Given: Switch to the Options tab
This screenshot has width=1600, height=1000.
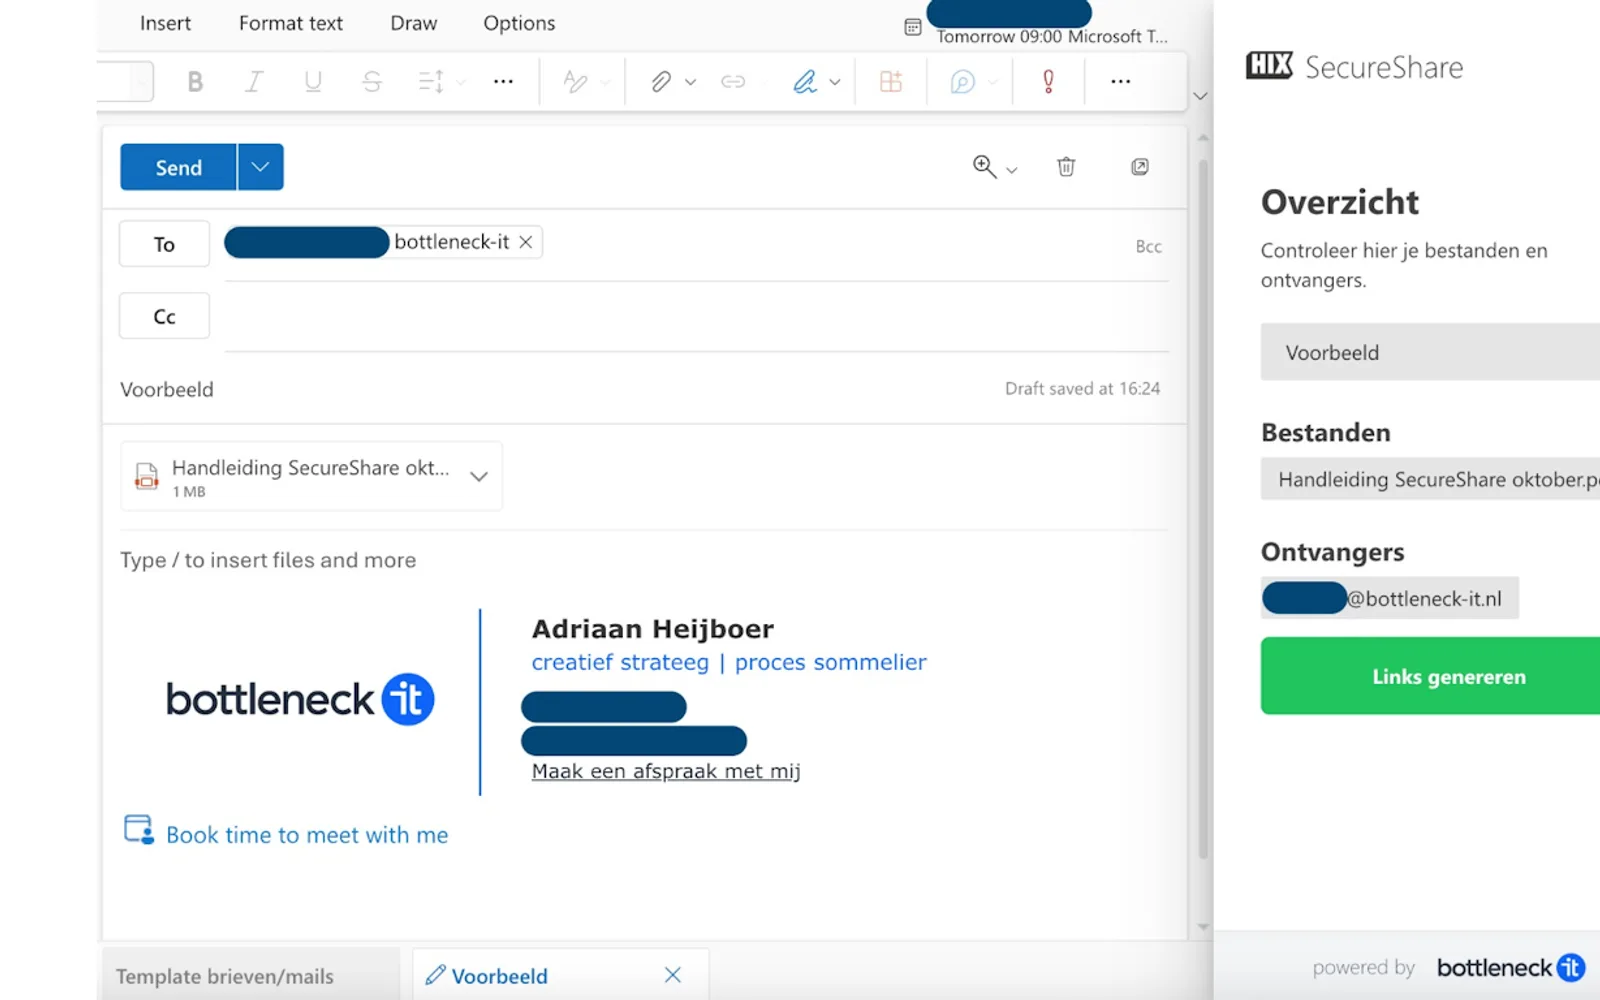Looking at the screenshot, I should 519,23.
